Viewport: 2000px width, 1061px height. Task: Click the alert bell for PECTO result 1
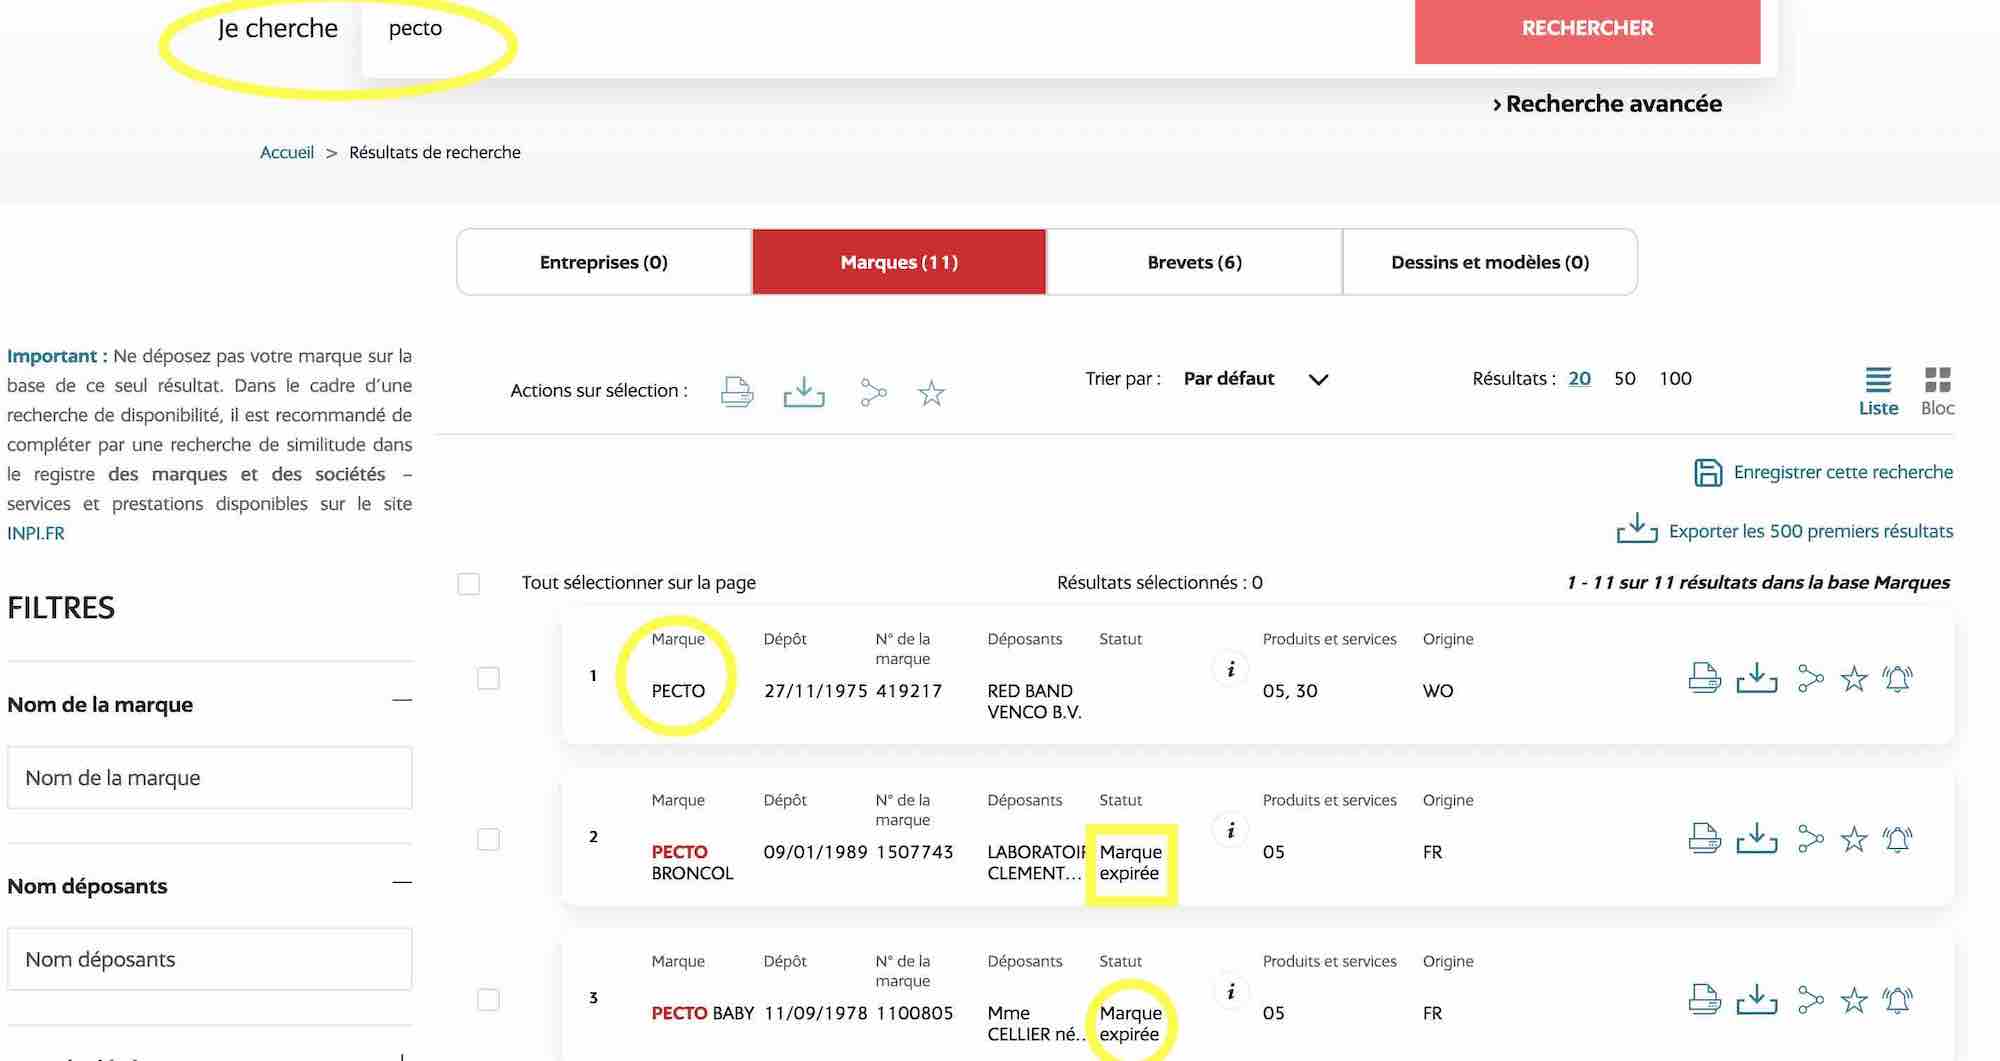coord(1897,679)
